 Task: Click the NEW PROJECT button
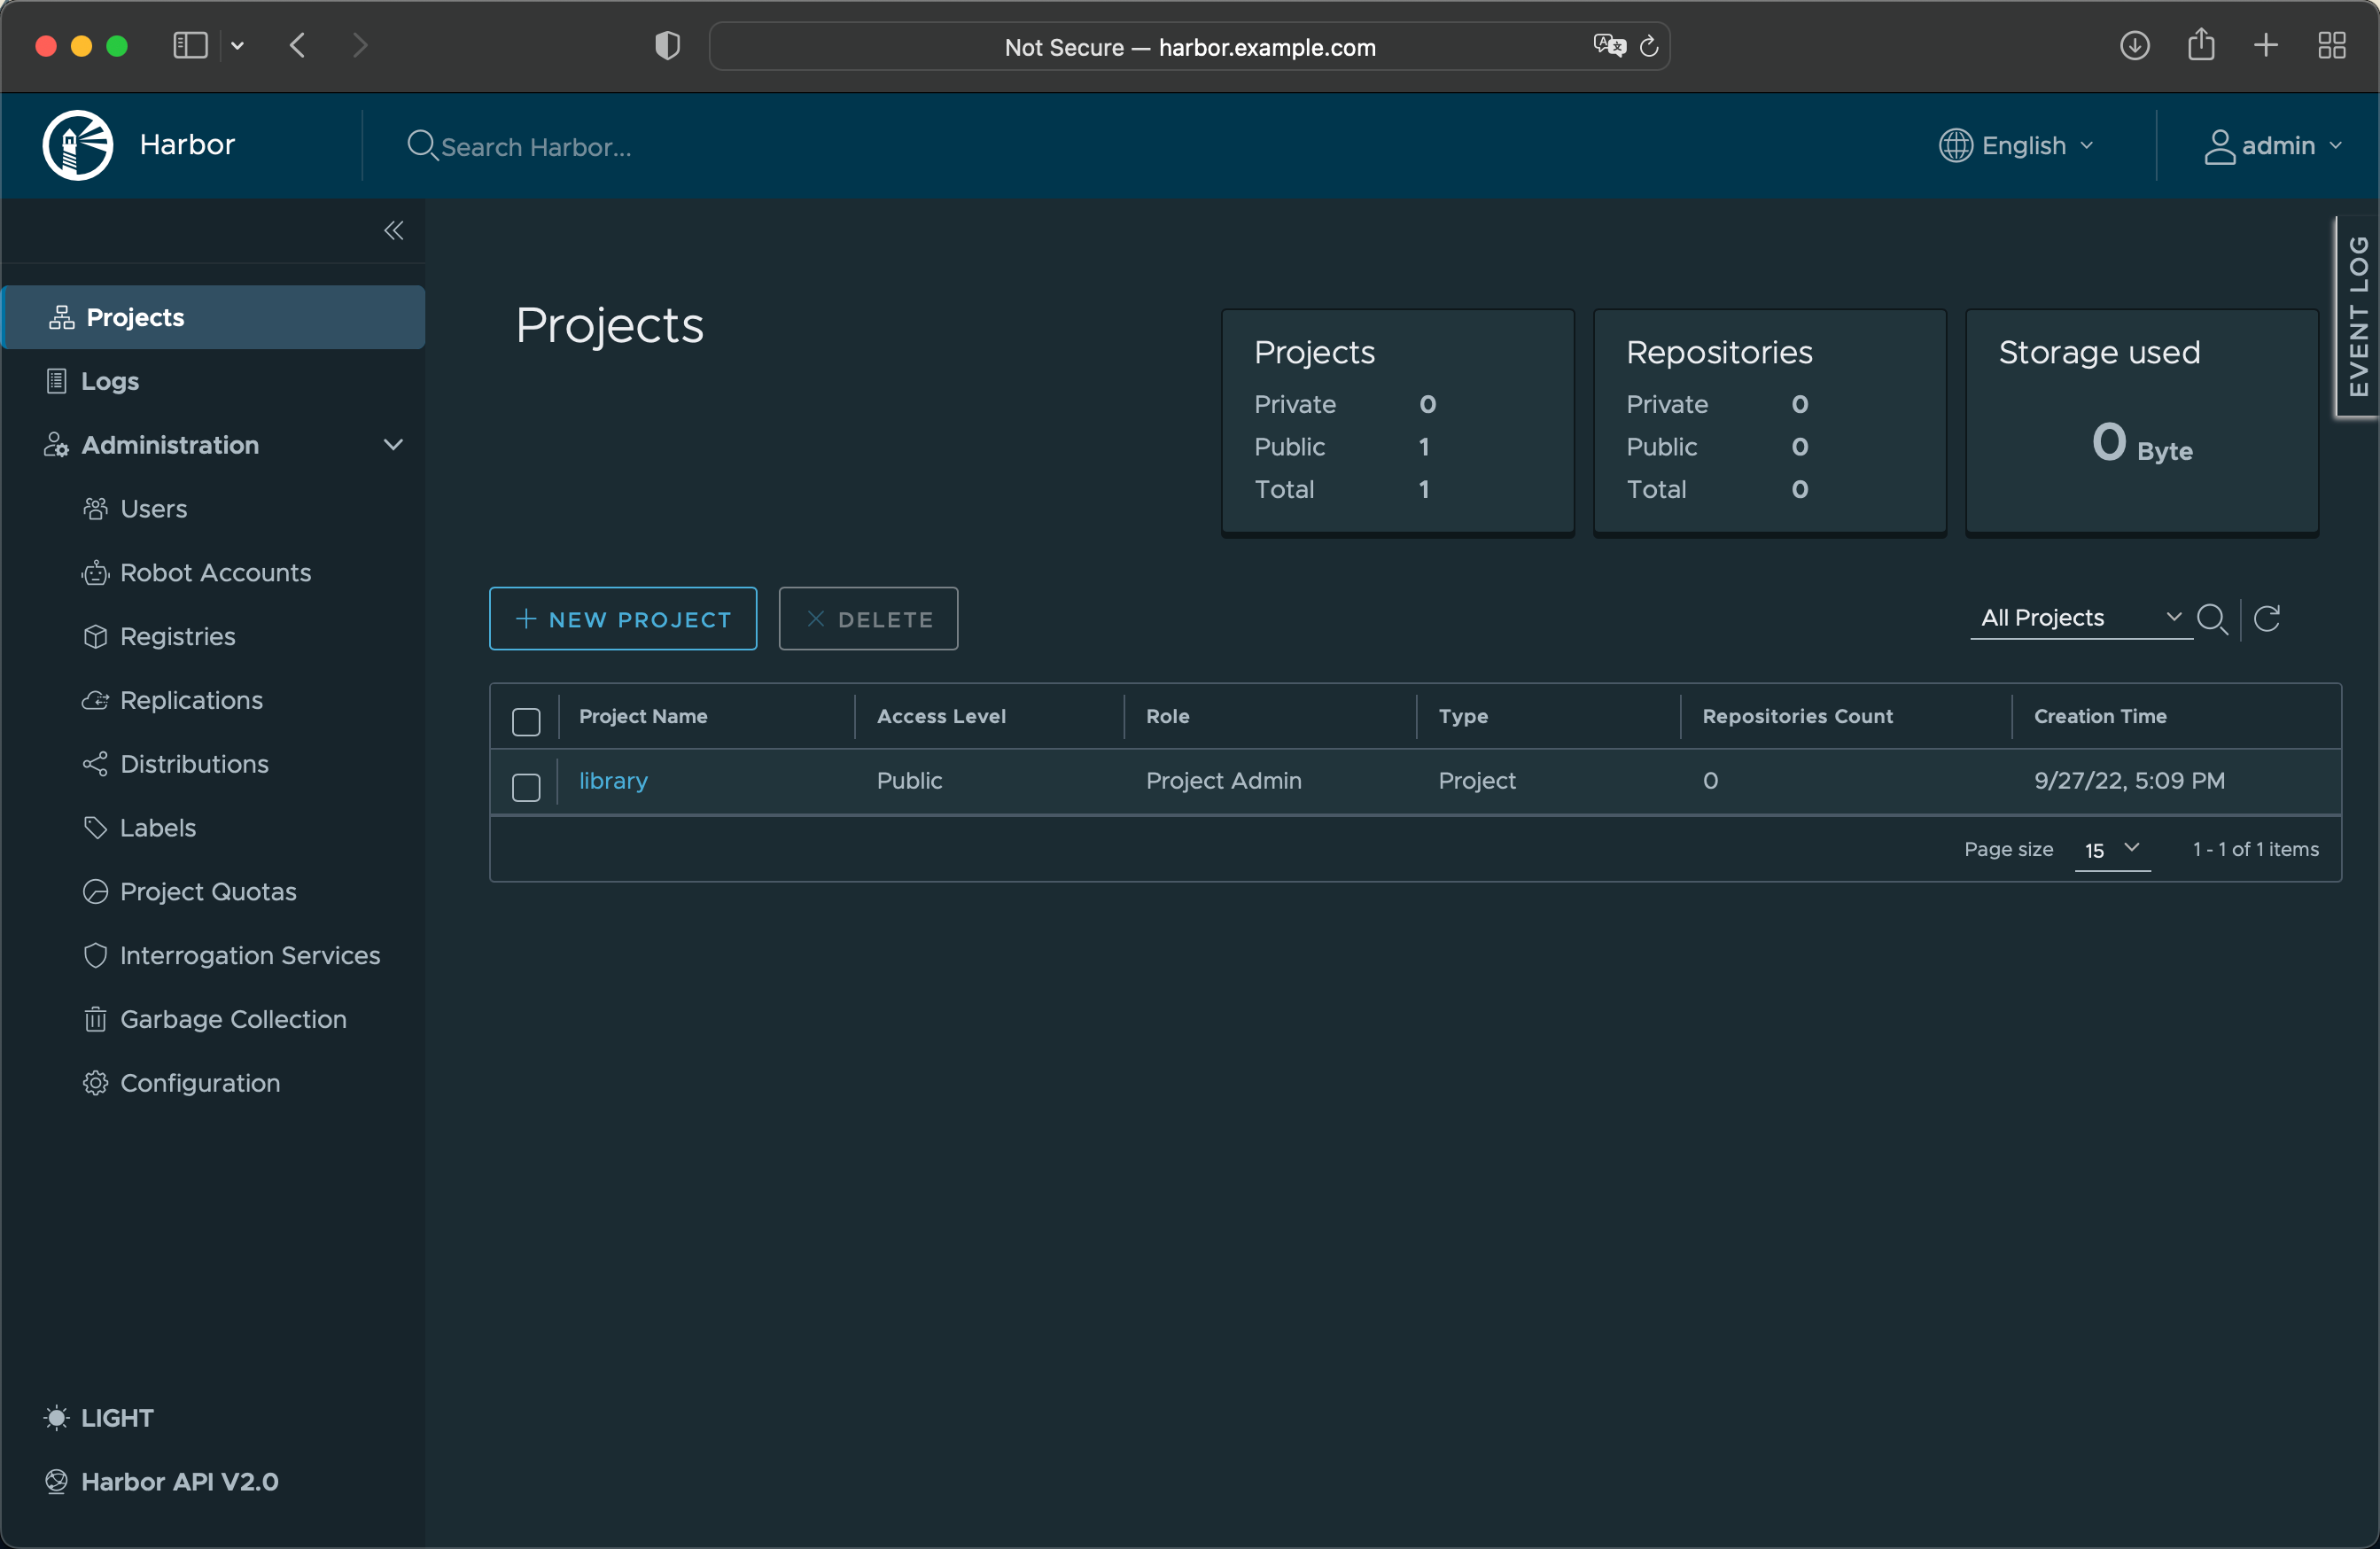pos(621,618)
